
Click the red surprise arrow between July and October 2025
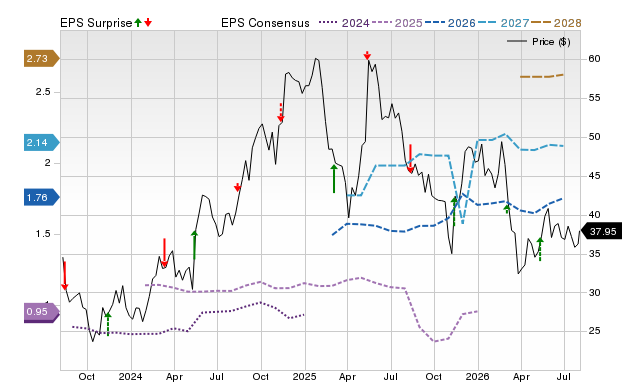pyautogui.click(x=411, y=159)
